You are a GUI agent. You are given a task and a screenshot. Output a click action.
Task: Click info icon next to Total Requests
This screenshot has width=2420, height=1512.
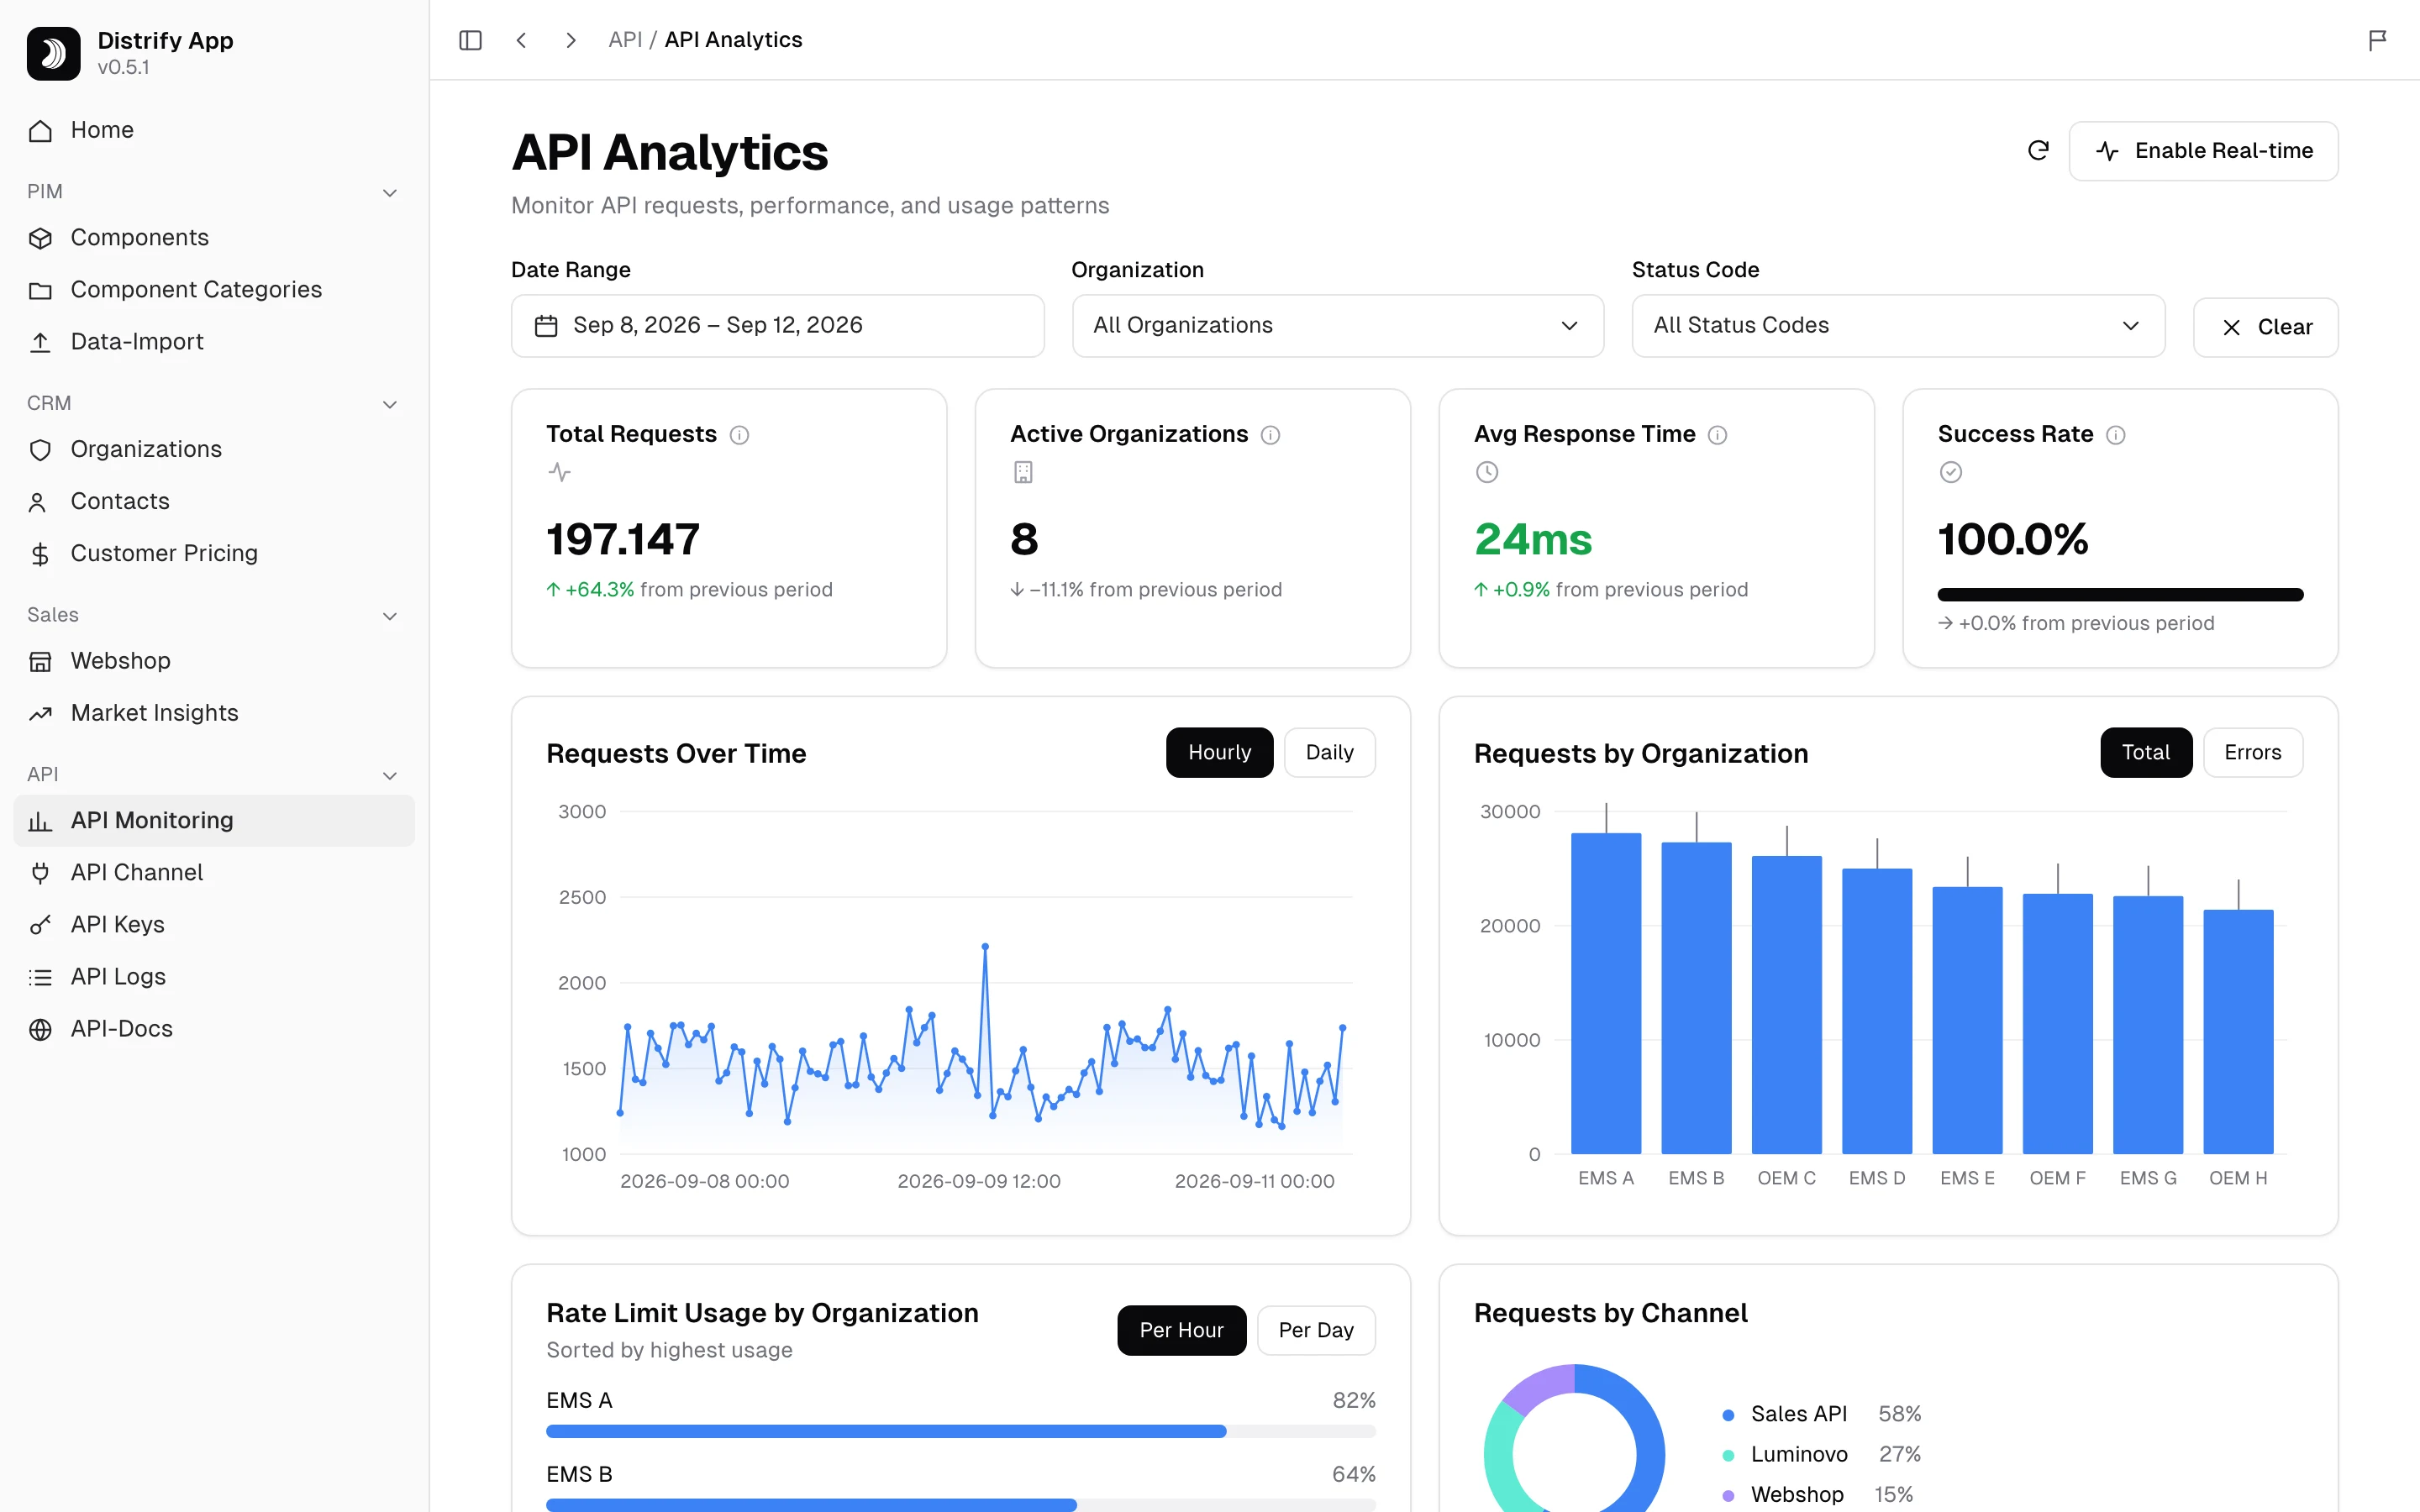click(x=739, y=435)
